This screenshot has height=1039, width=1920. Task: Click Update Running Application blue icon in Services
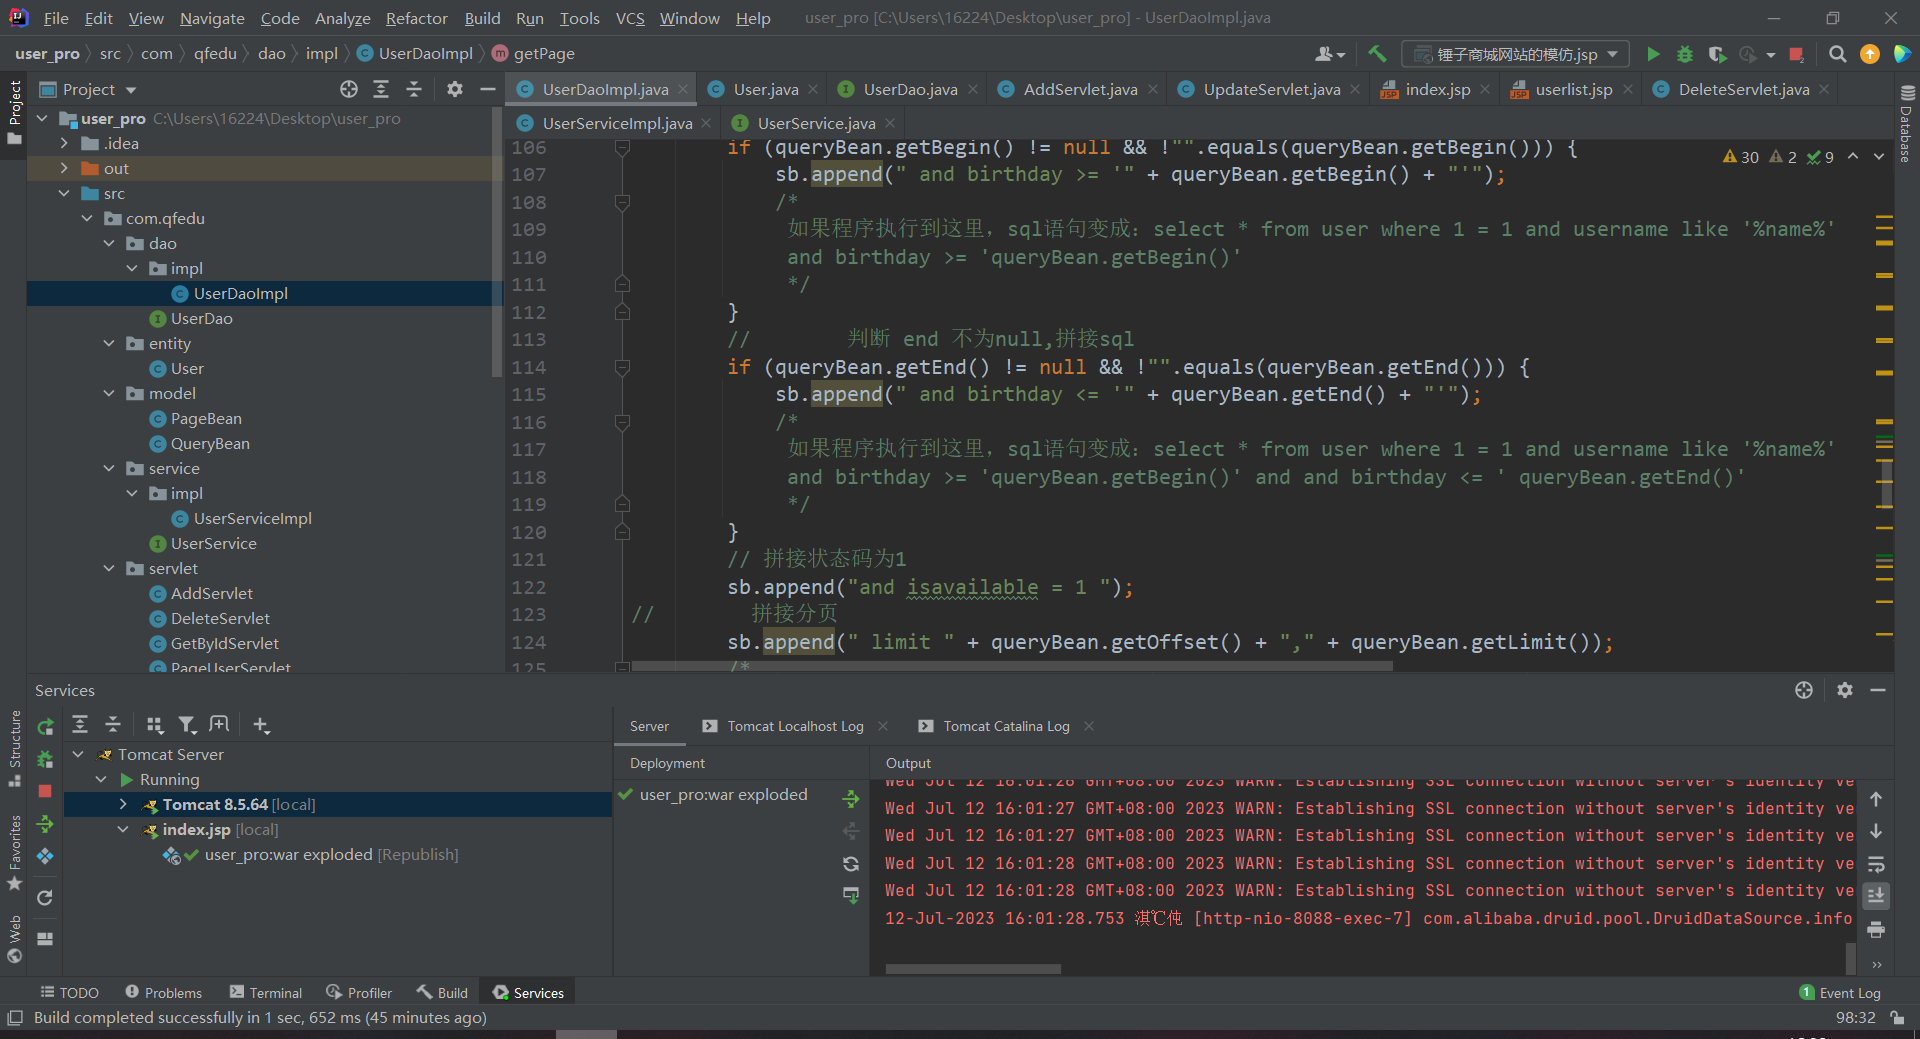click(x=45, y=857)
